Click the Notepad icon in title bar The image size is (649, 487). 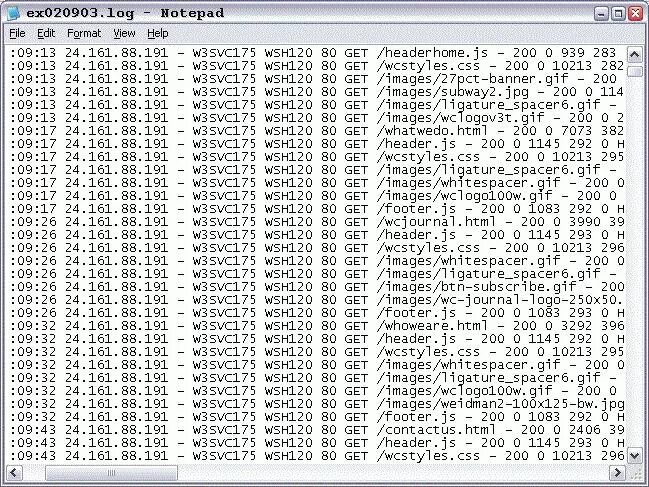tap(13, 13)
